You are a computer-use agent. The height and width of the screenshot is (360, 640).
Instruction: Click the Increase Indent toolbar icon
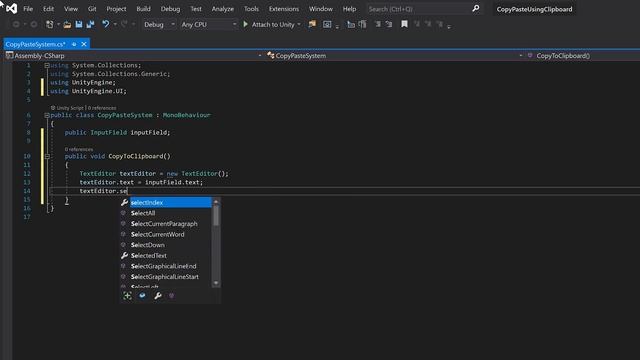[389, 24]
